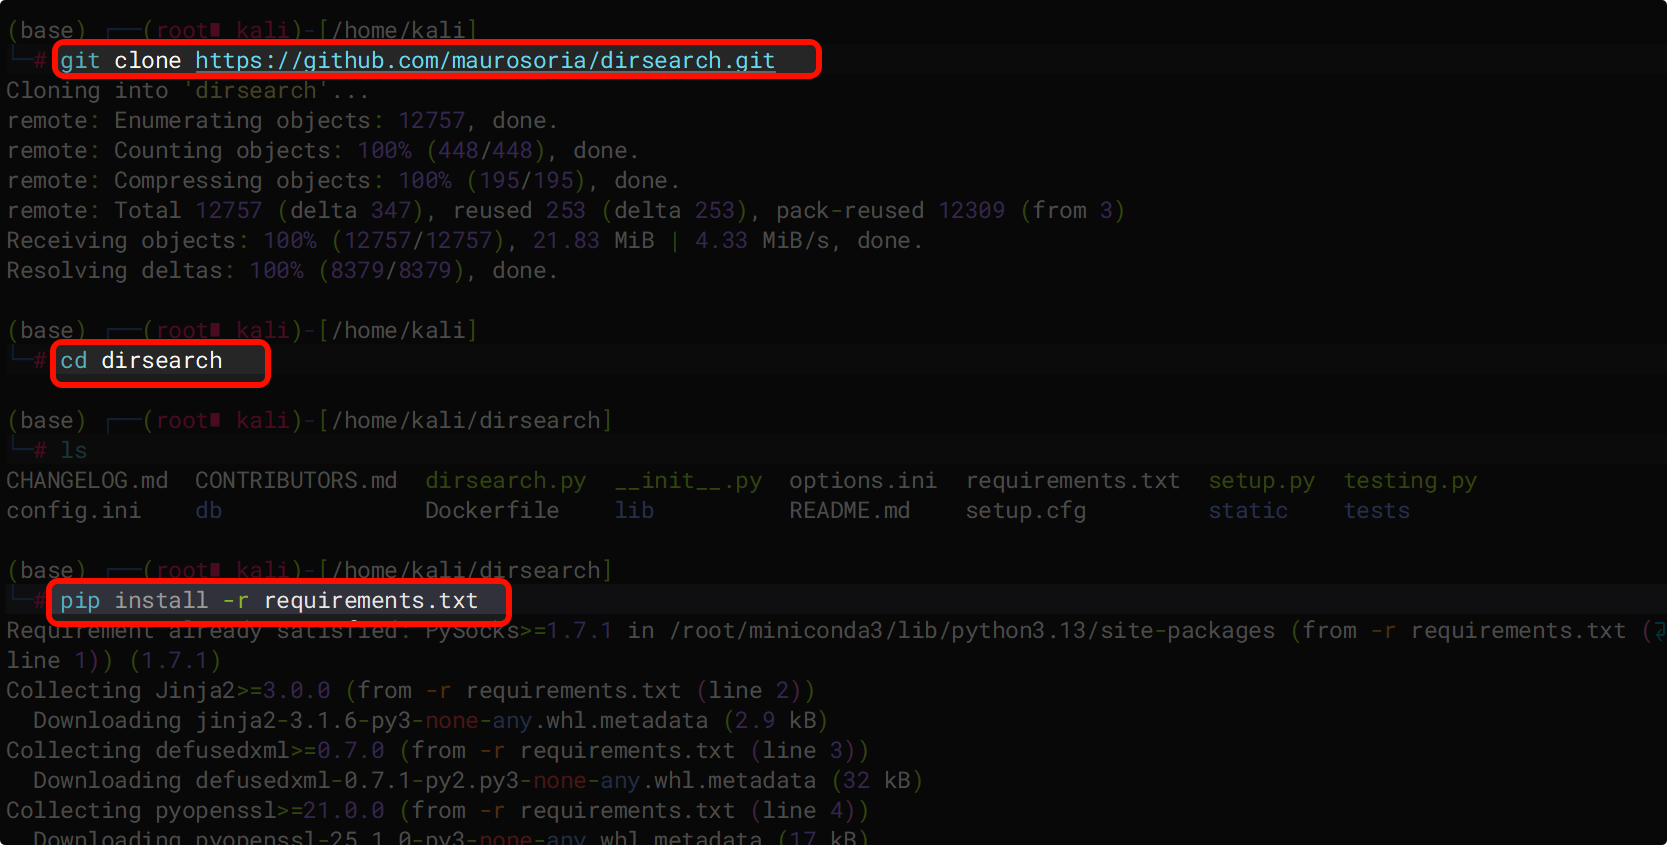Click the 'cd dirsearch' command text
Screen dimensions: 1667x845
[141, 361]
